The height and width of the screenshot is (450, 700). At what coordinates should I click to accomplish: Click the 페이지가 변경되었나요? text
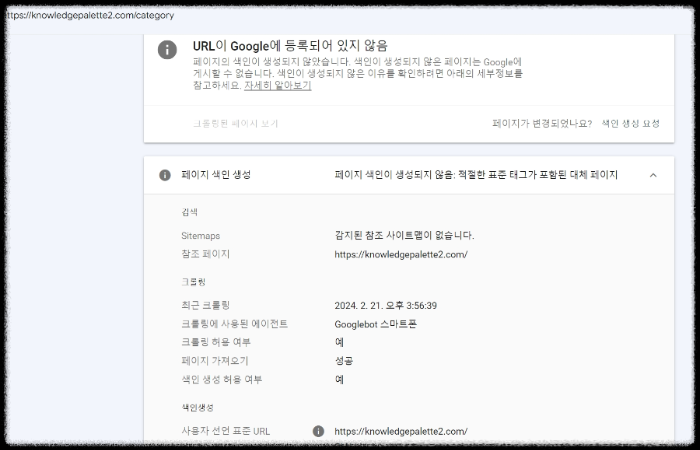542,124
